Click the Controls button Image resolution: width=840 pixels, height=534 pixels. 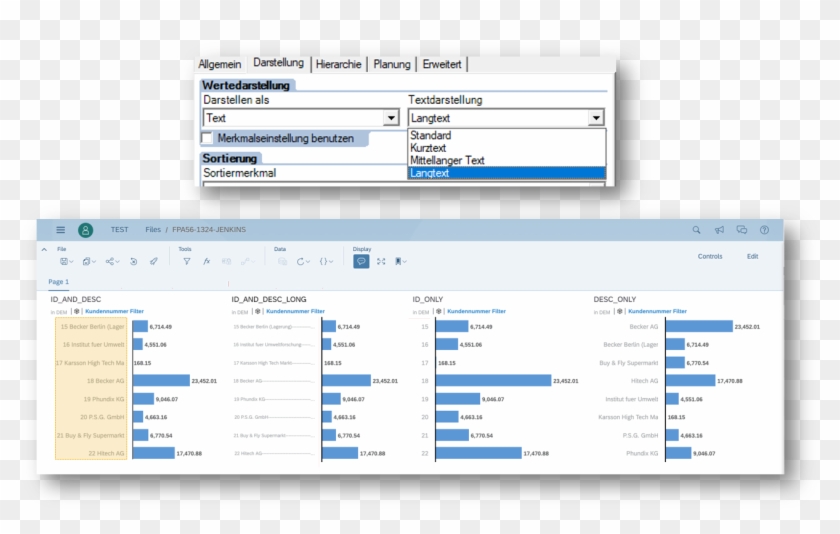tap(710, 256)
